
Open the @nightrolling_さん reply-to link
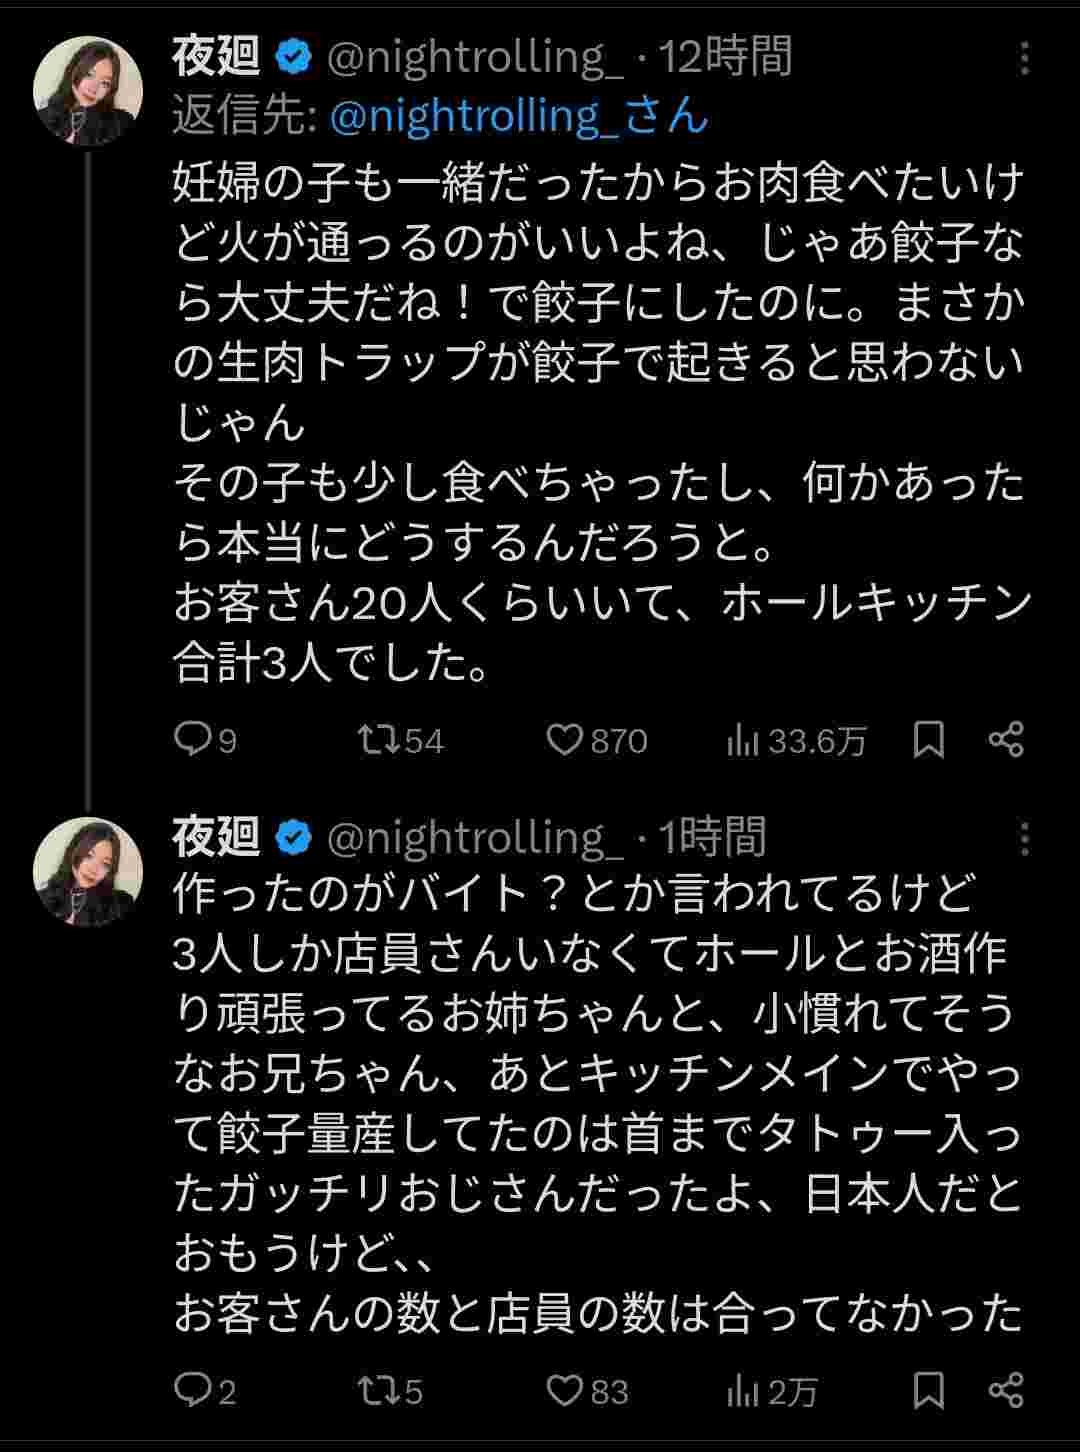[518, 117]
